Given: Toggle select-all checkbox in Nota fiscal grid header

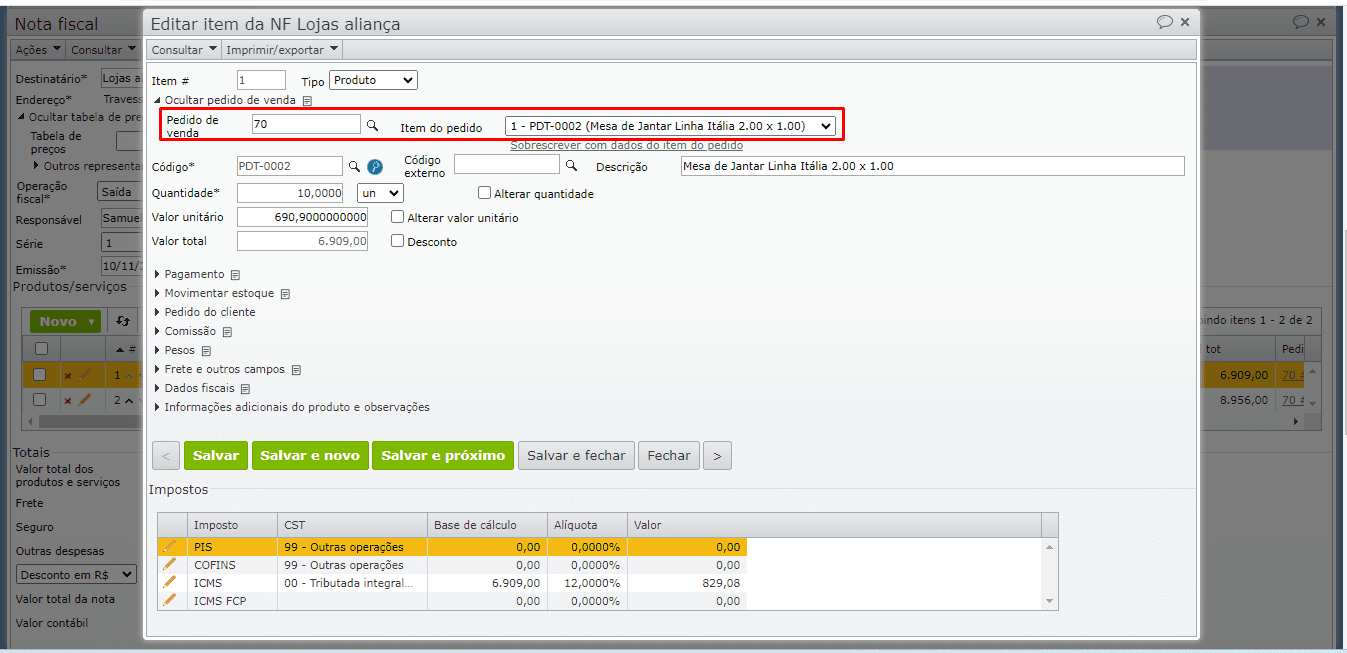Looking at the screenshot, I should point(41,349).
